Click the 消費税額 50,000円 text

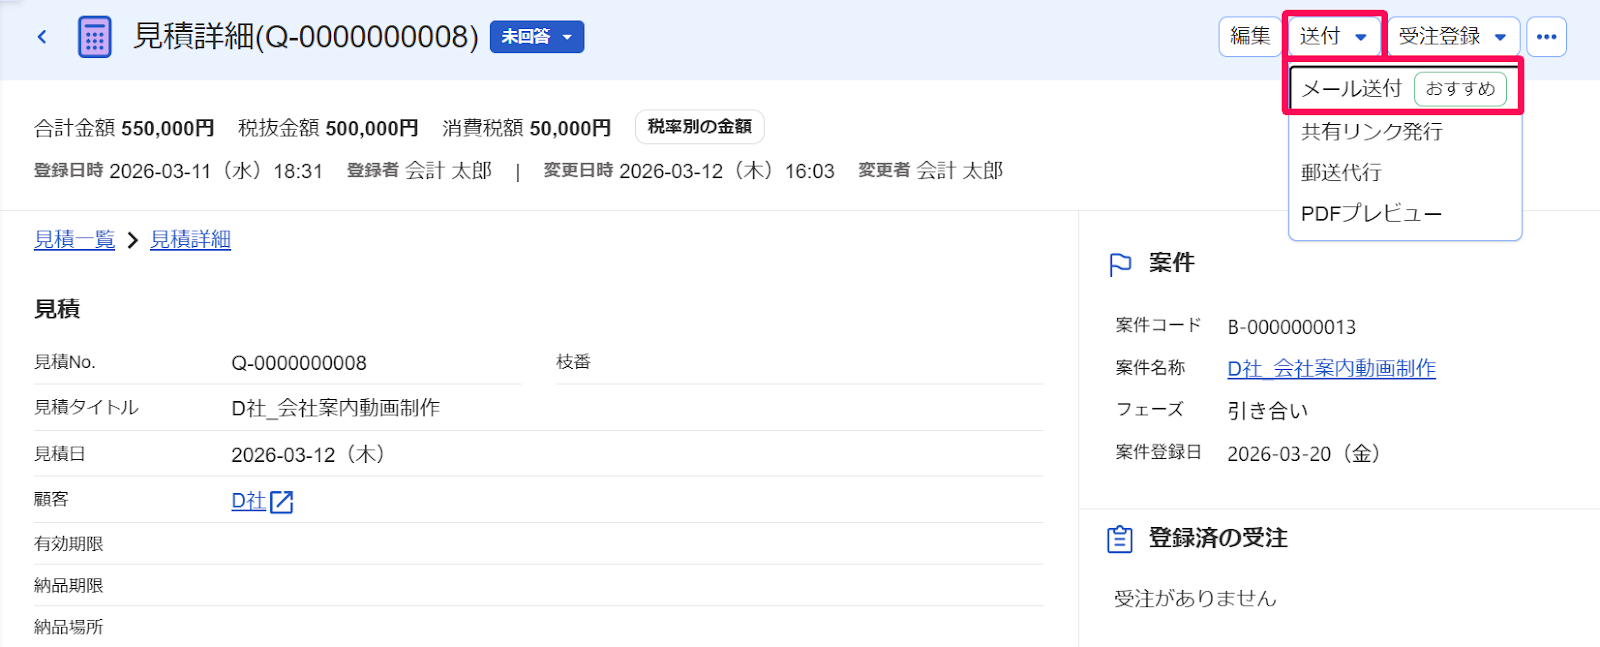pos(526,128)
